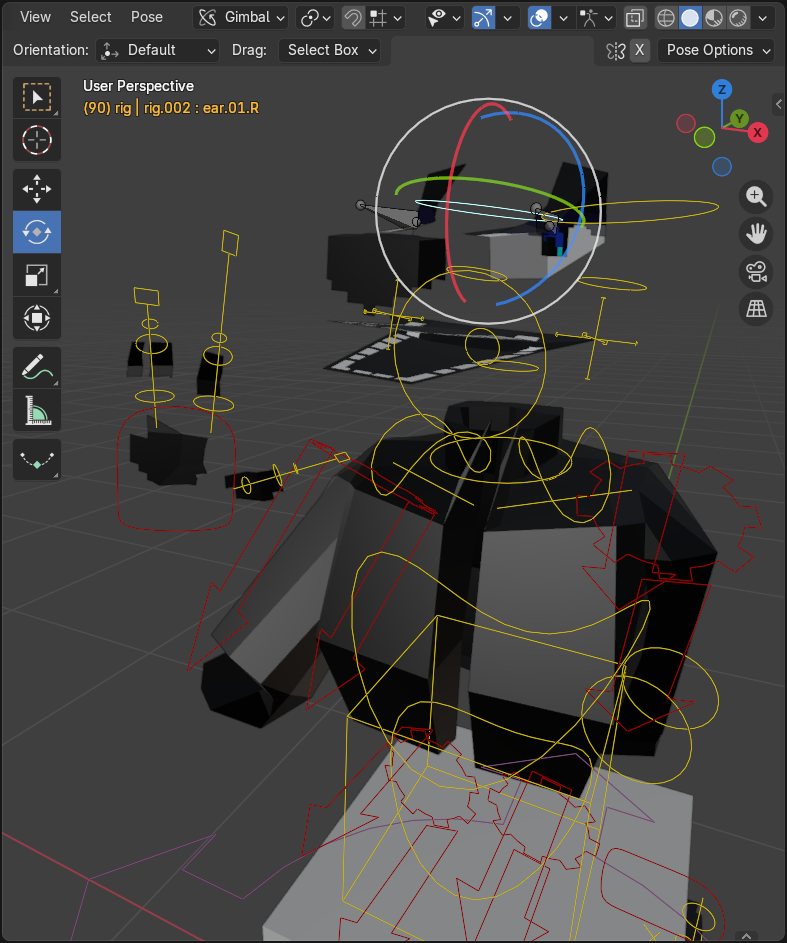Screen dimensions: 787x943
Task: Click the red X axis on gizmo
Action: [758, 132]
